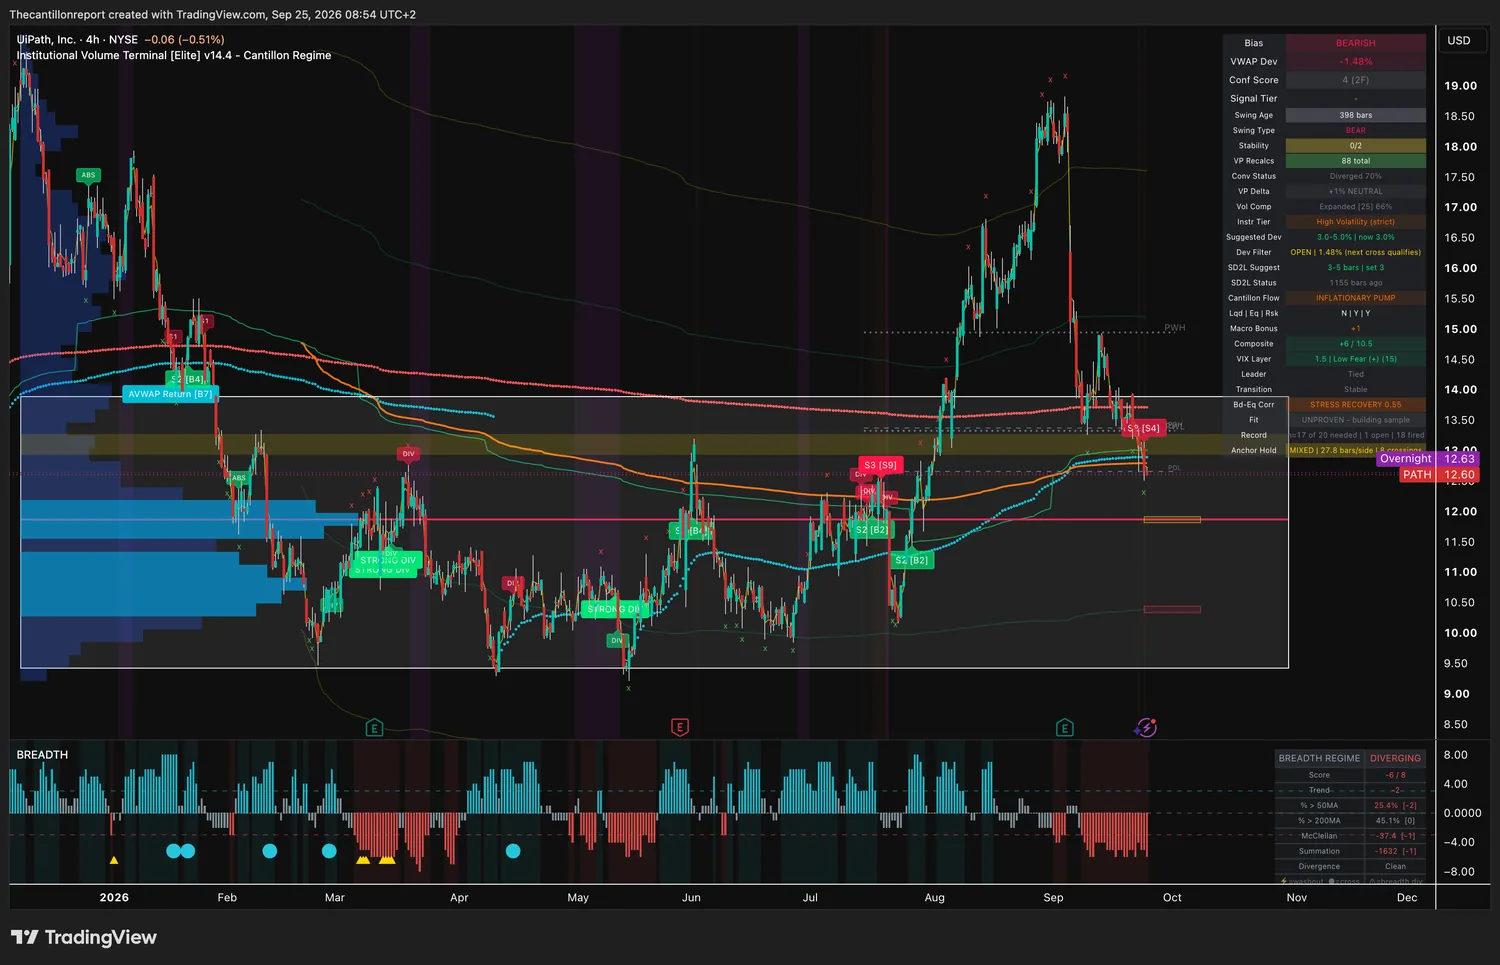Click the 25.4% value beside % > 50MA

click(1395, 805)
